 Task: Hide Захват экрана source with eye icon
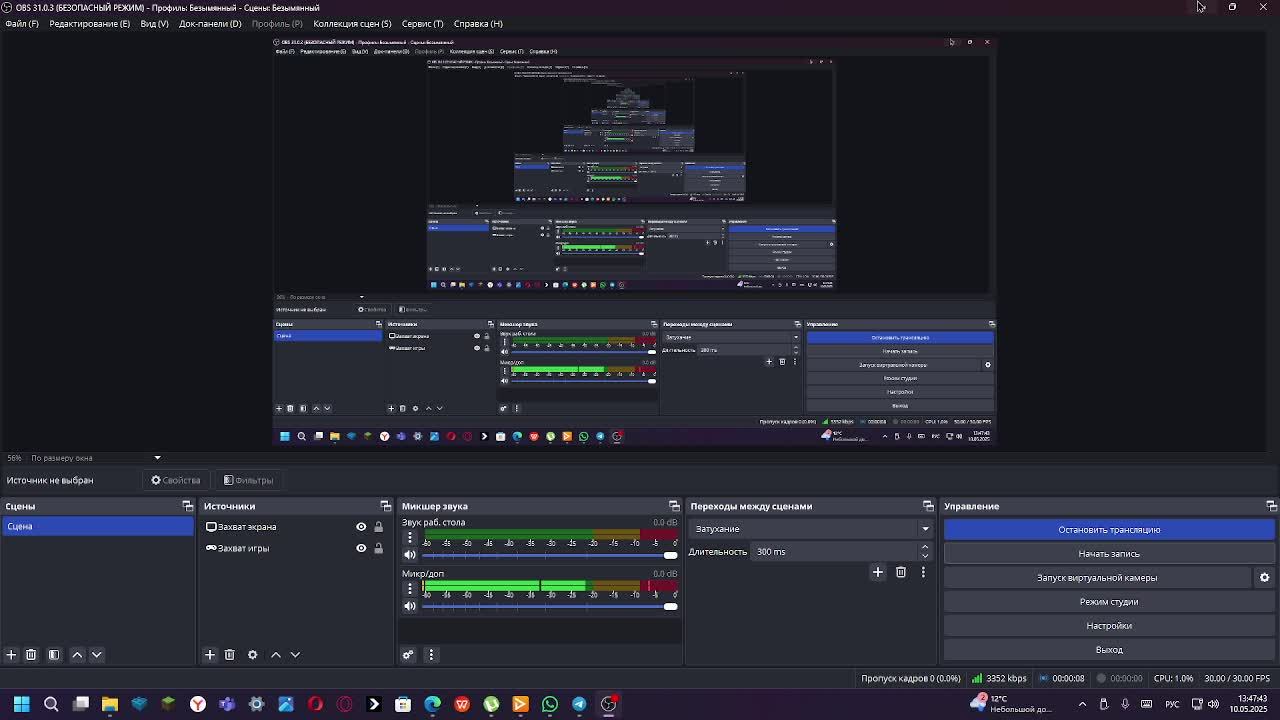pos(361,527)
